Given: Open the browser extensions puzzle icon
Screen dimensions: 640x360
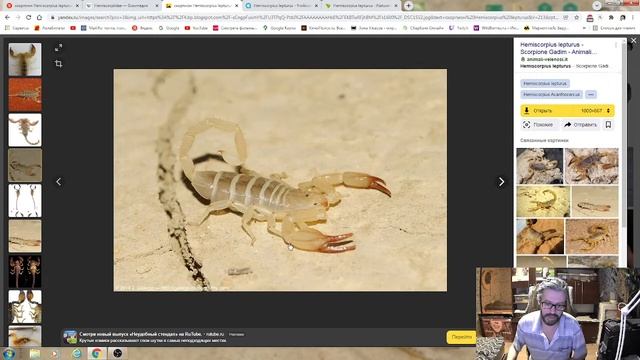Looking at the screenshot, I should (611, 18).
